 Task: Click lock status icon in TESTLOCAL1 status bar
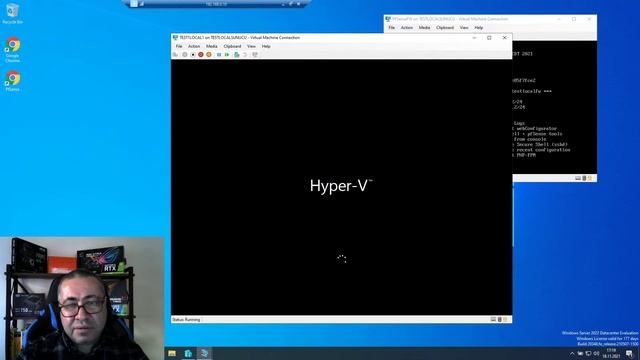coord(505,320)
